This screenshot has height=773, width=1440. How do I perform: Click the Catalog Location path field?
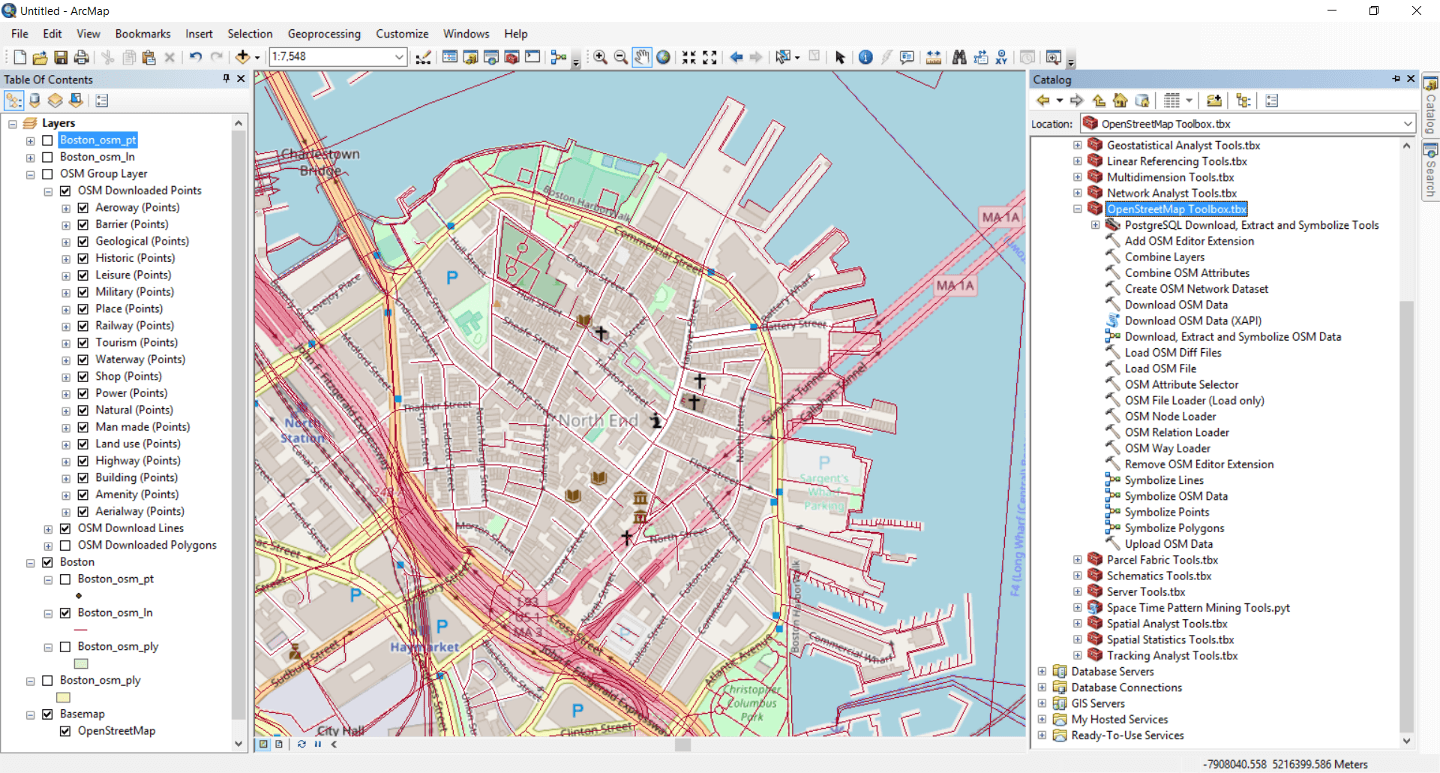pyautogui.click(x=1238, y=125)
